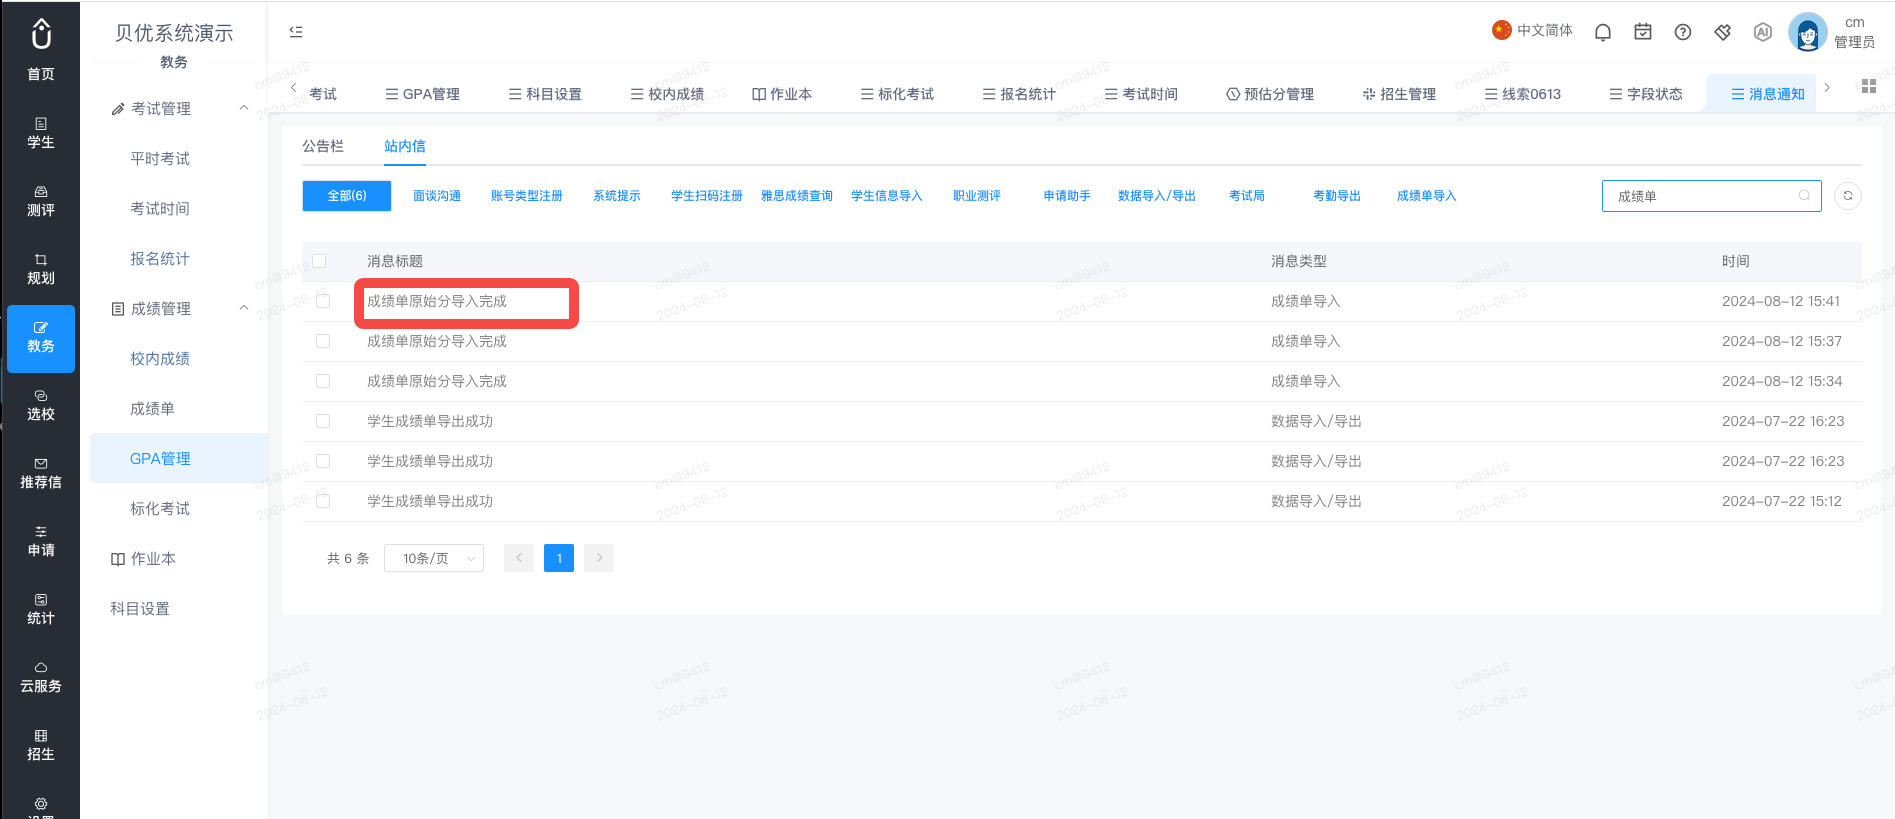Open the calendar icon in header
Image resolution: width=1895 pixels, height=819 pixels.
[1643, 32]
